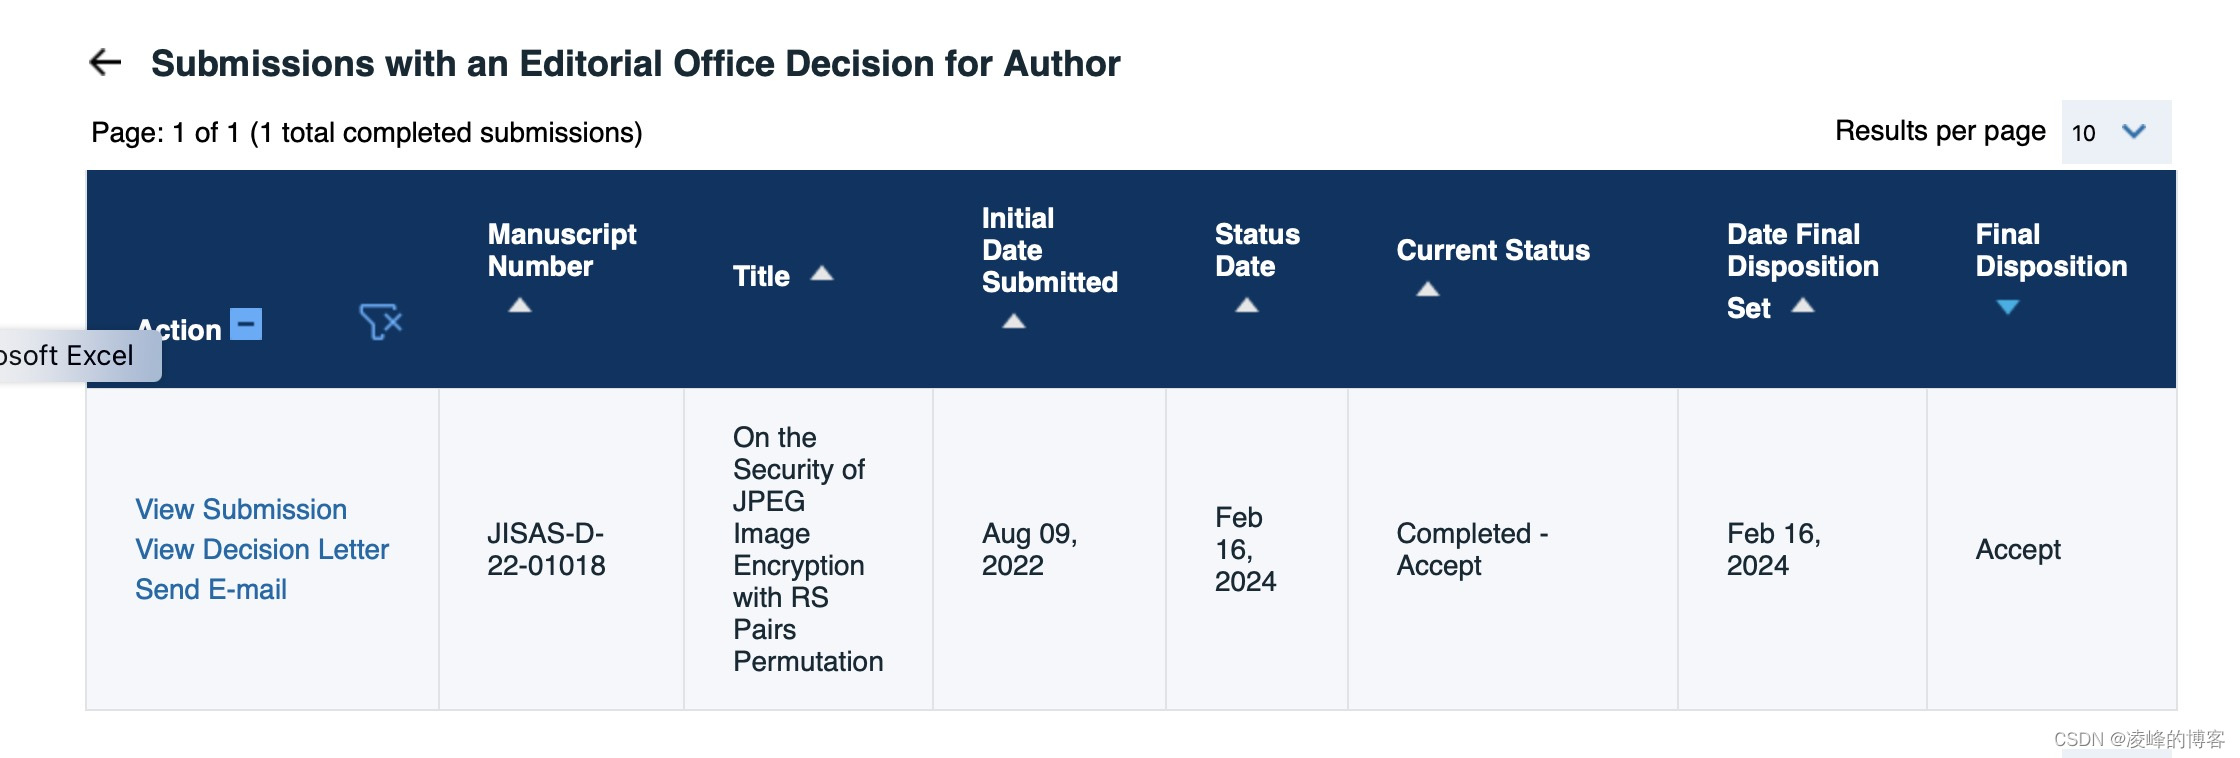
Task: Open the View Decision Letter link
Action: [x=261, y=549]
